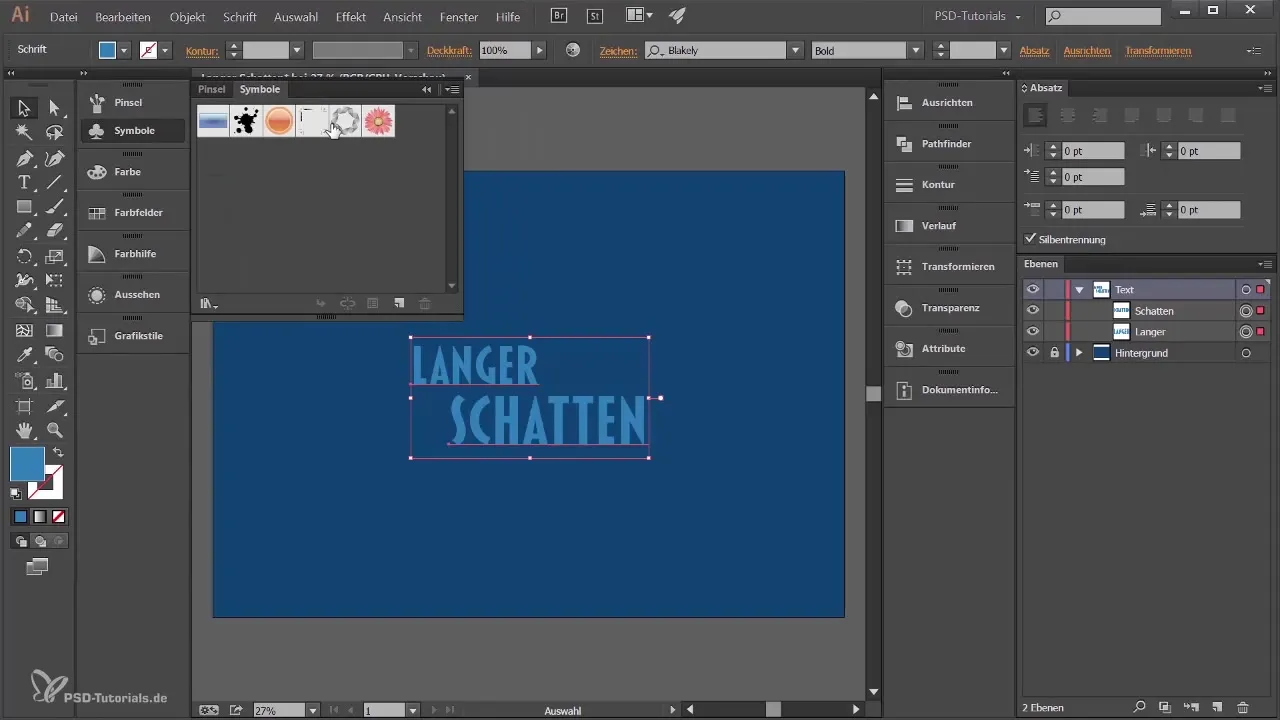Select the Artboard tool
Viewport: 1280px width, 720px height.
pyautogui.click(x=24, y=406)
